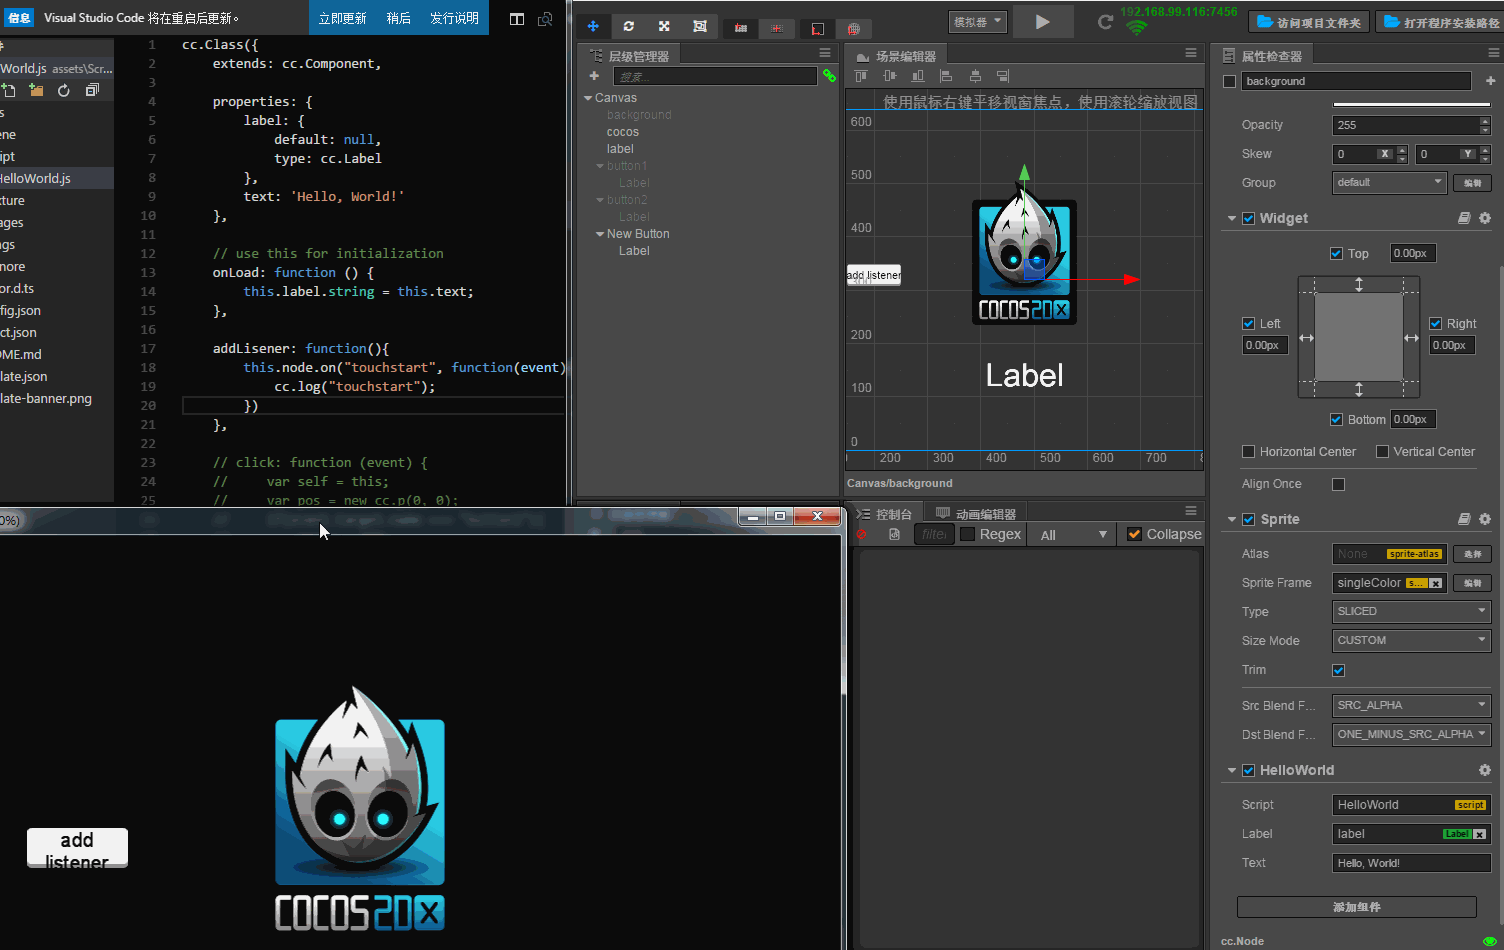
Task: Click 稍后 in VS Code notification
Action: coord(399,18)
